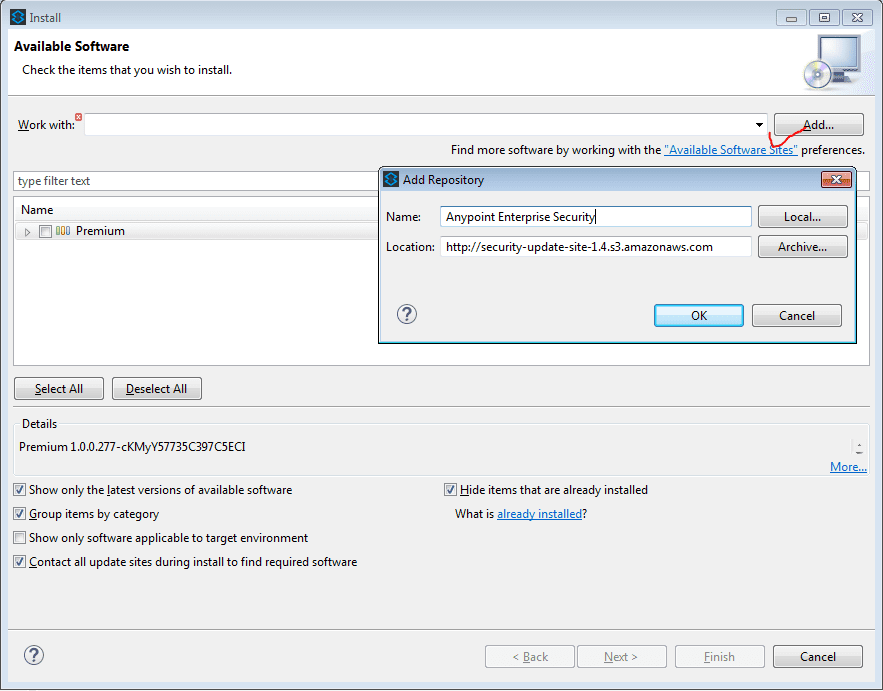Click the Local... button
The width and height of the screenshot is (883, 691).
click(802, 216)
